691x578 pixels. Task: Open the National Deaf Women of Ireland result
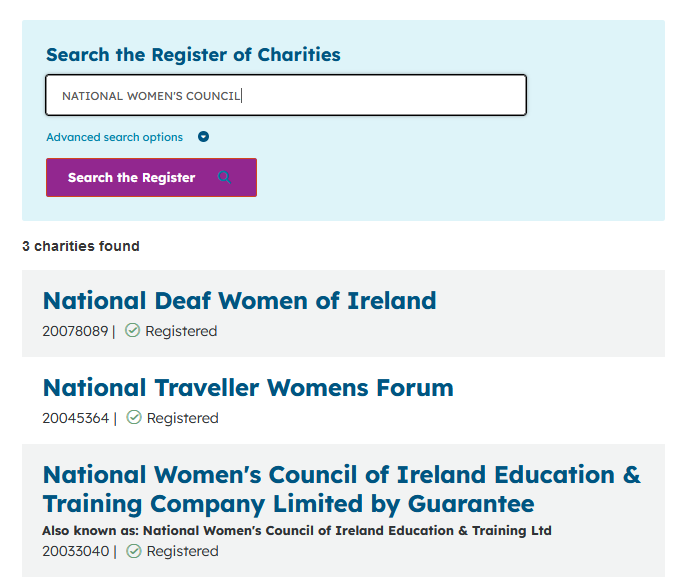click(239, 301)
